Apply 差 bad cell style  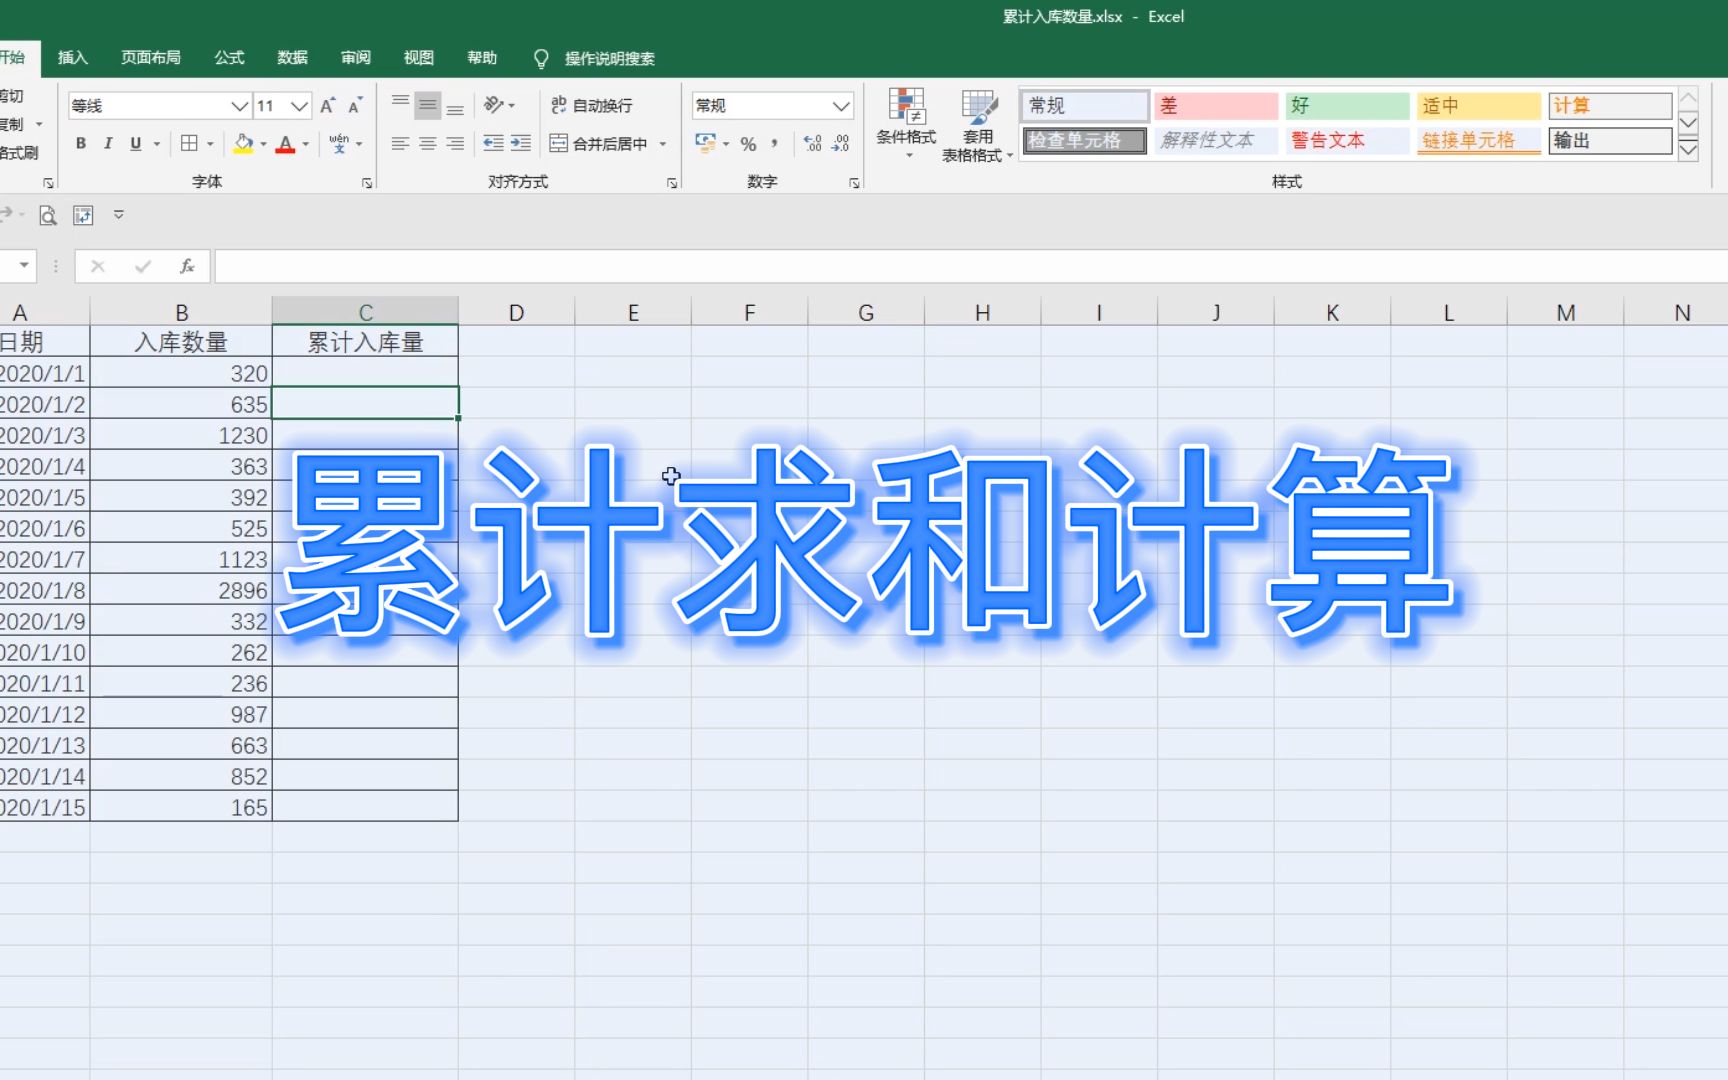tap(1216, 106)
